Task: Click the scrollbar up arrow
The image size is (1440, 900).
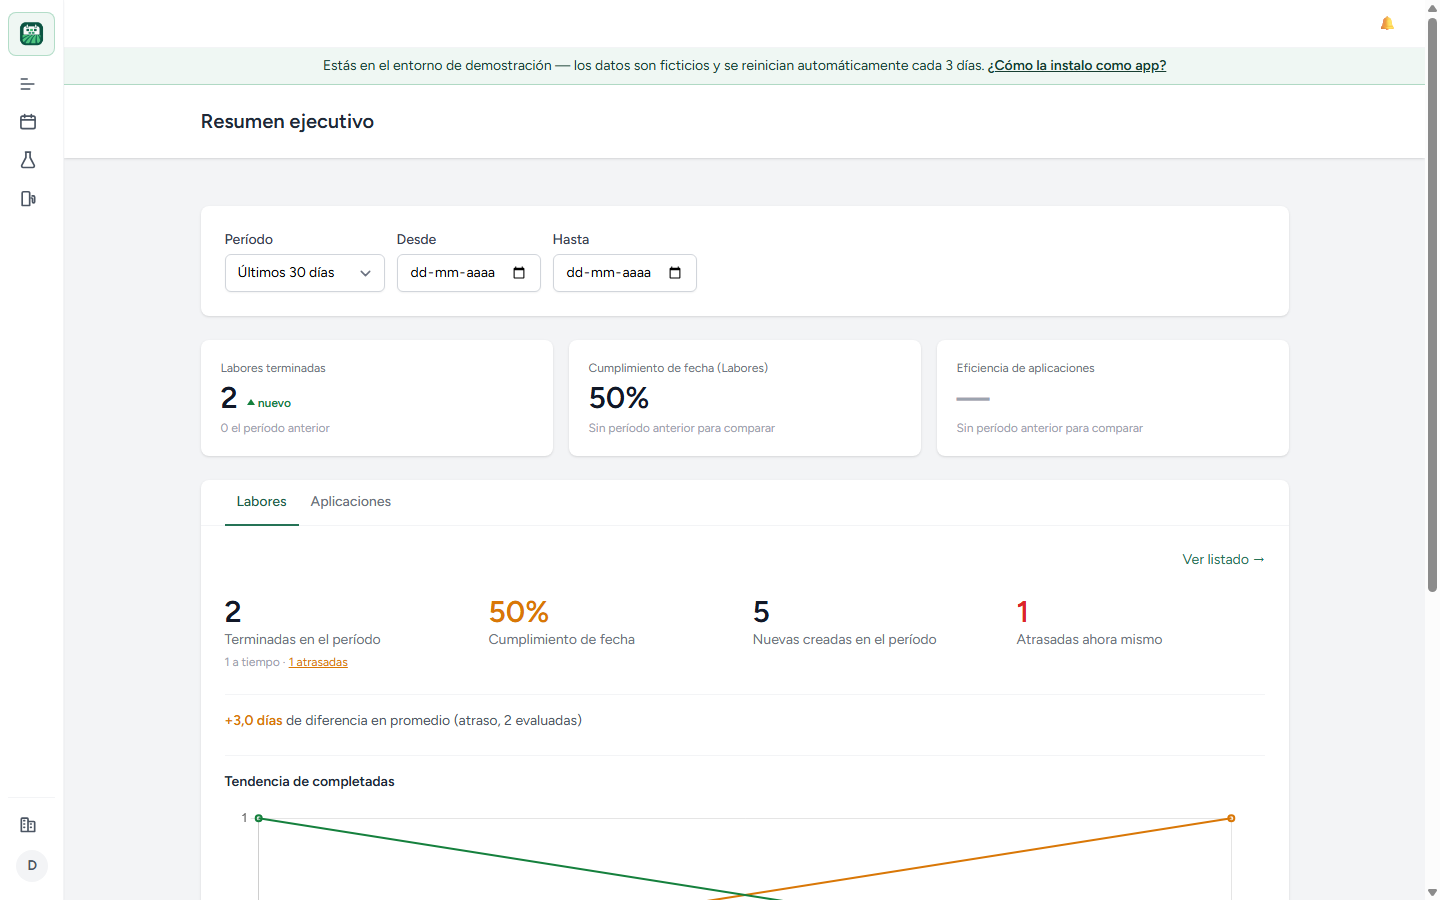Action: coord(1432,8)
